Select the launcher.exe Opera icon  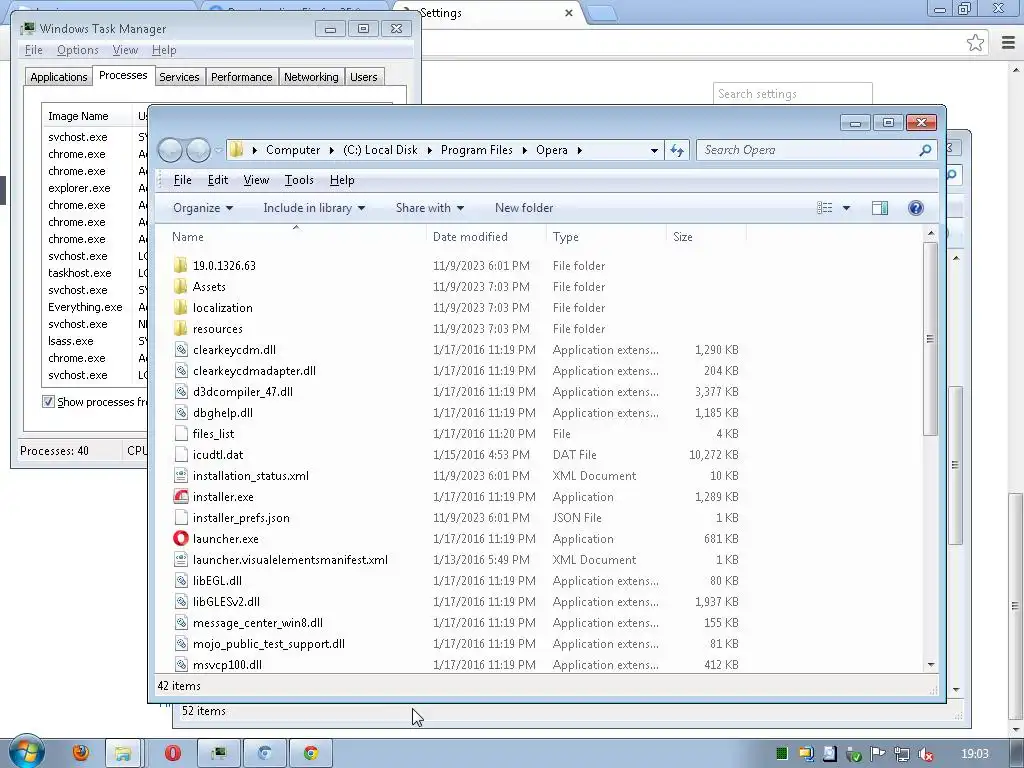181,539
